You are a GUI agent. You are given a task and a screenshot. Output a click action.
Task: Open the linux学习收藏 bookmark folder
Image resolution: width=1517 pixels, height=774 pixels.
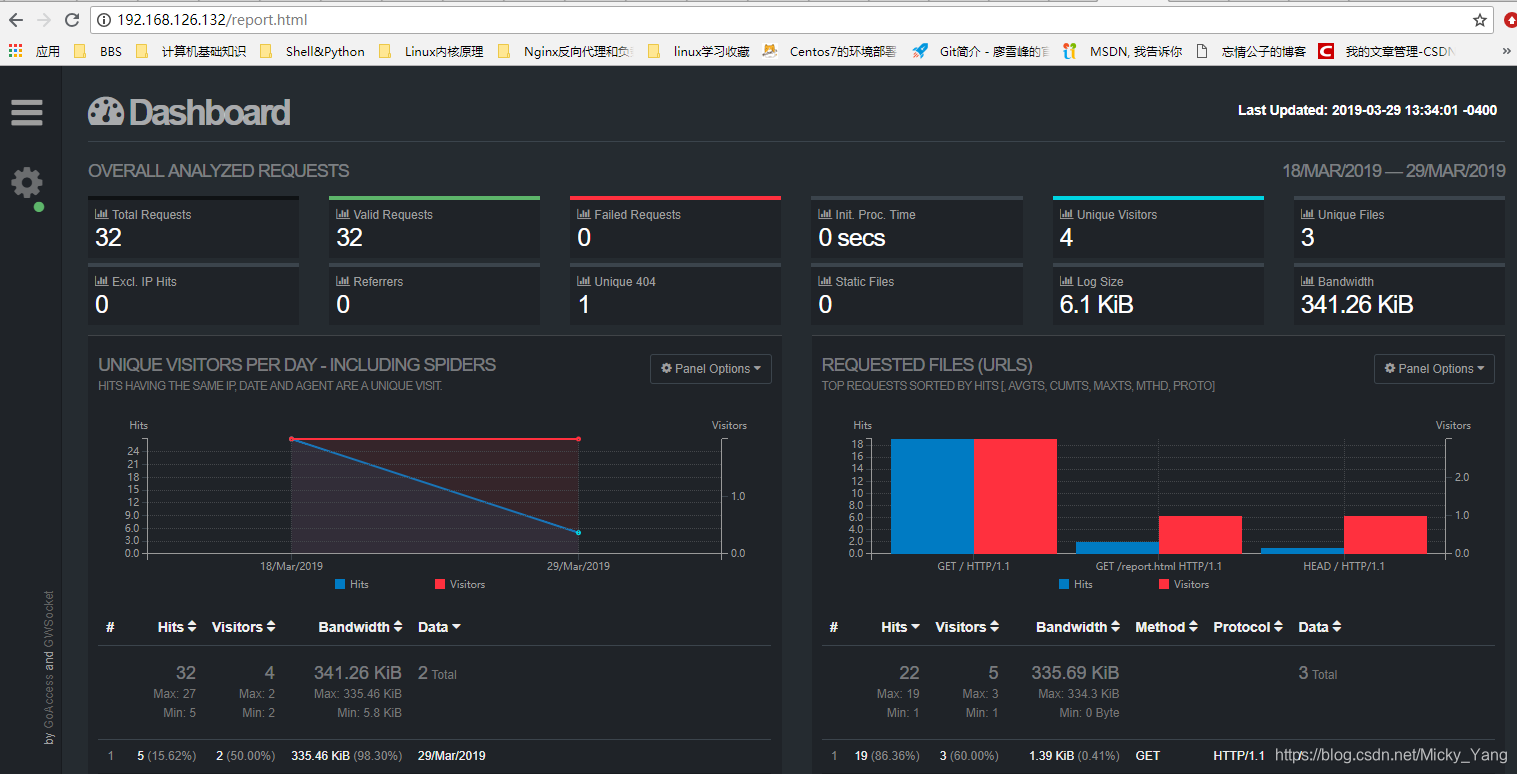[x=699, y=51]
